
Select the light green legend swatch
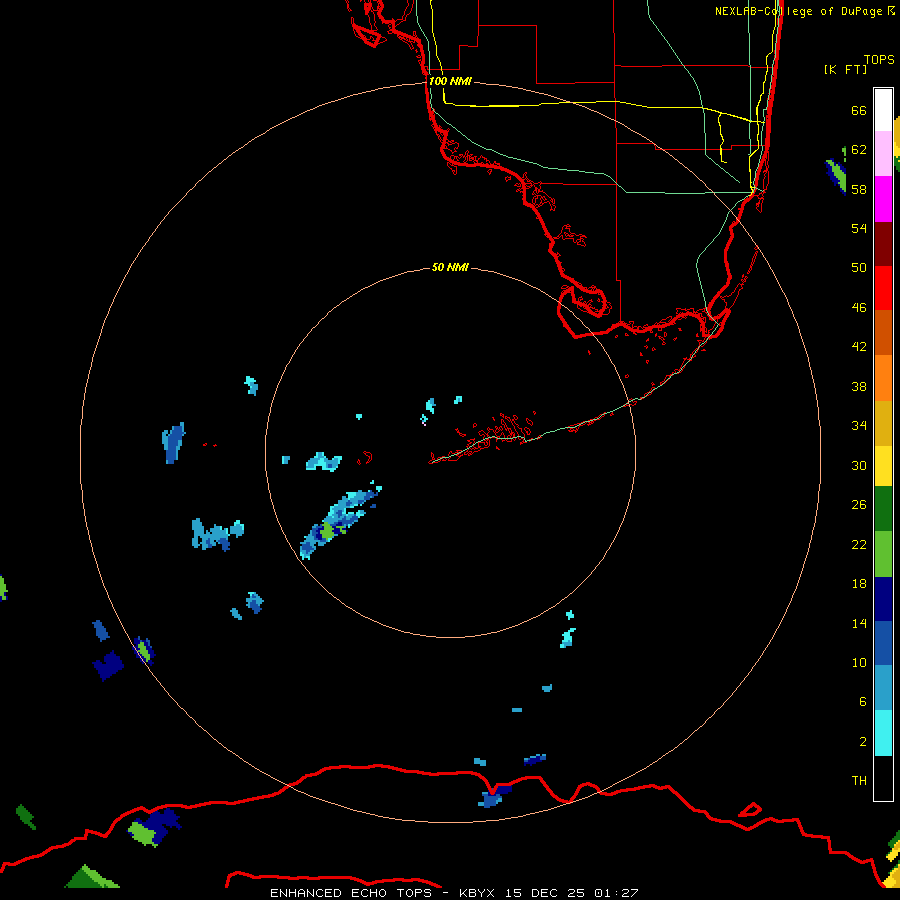click(x=883, y=554)
